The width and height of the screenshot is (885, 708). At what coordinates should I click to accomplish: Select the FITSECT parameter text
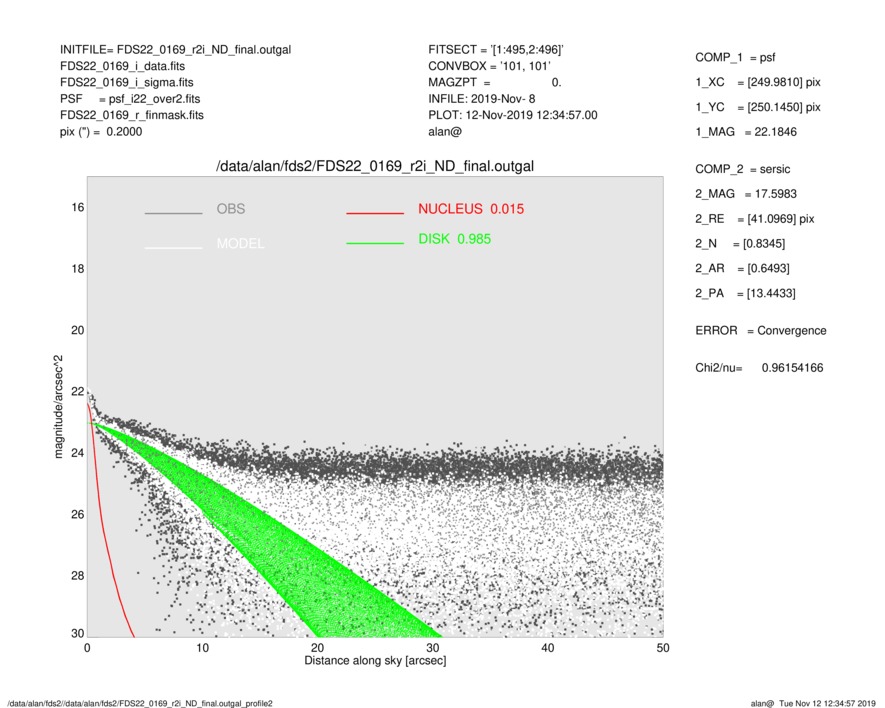coord(497,49)
